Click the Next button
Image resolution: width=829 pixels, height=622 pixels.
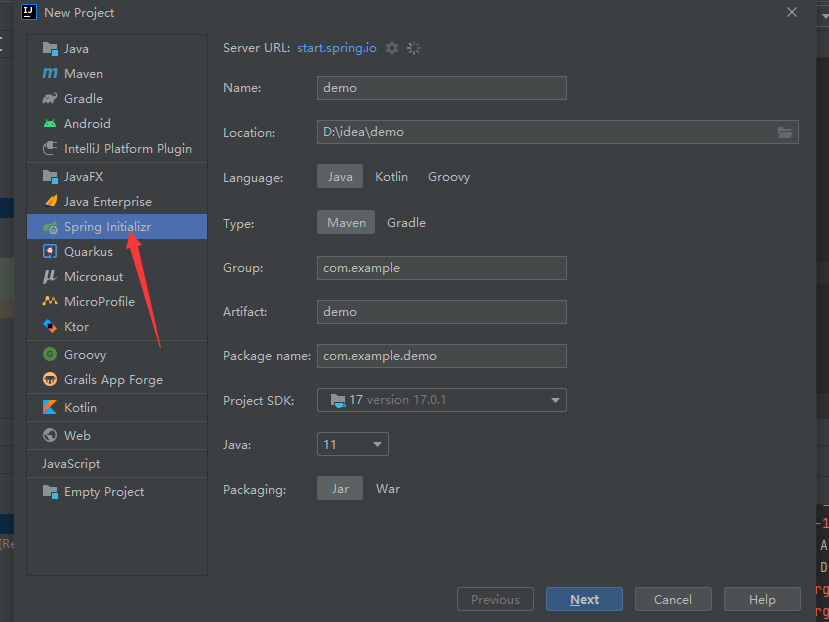click(584, 599)
